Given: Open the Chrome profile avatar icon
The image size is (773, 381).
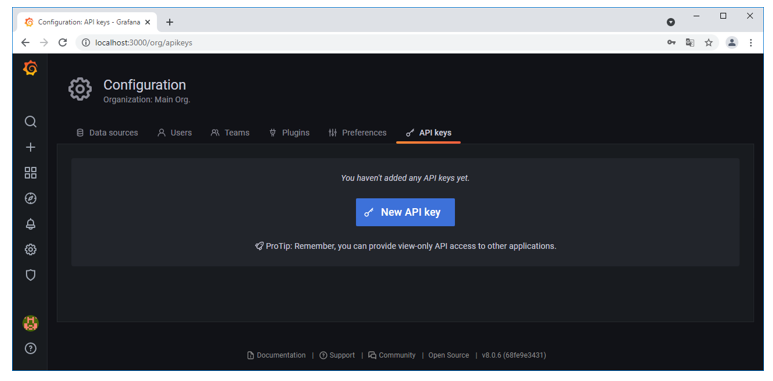Looking at the screenshot, I should coord(732,43).
